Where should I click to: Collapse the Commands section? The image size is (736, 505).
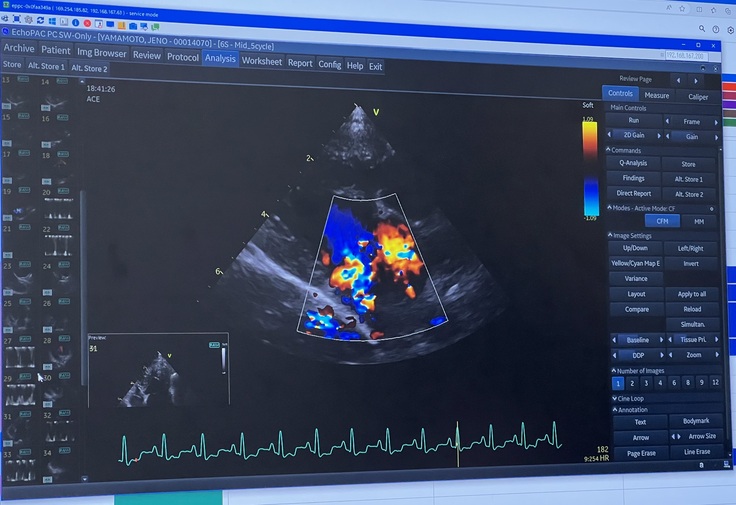pyautogui.click(x=610, y=150)
